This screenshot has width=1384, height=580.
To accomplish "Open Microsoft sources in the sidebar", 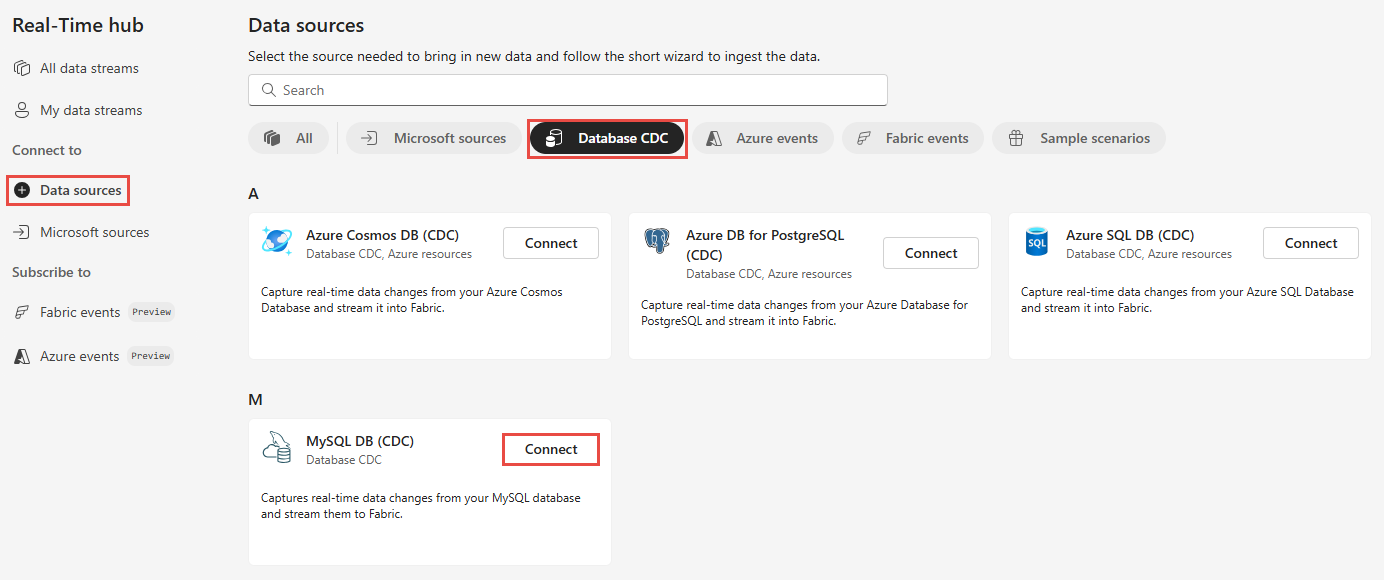I will point(81,232).
